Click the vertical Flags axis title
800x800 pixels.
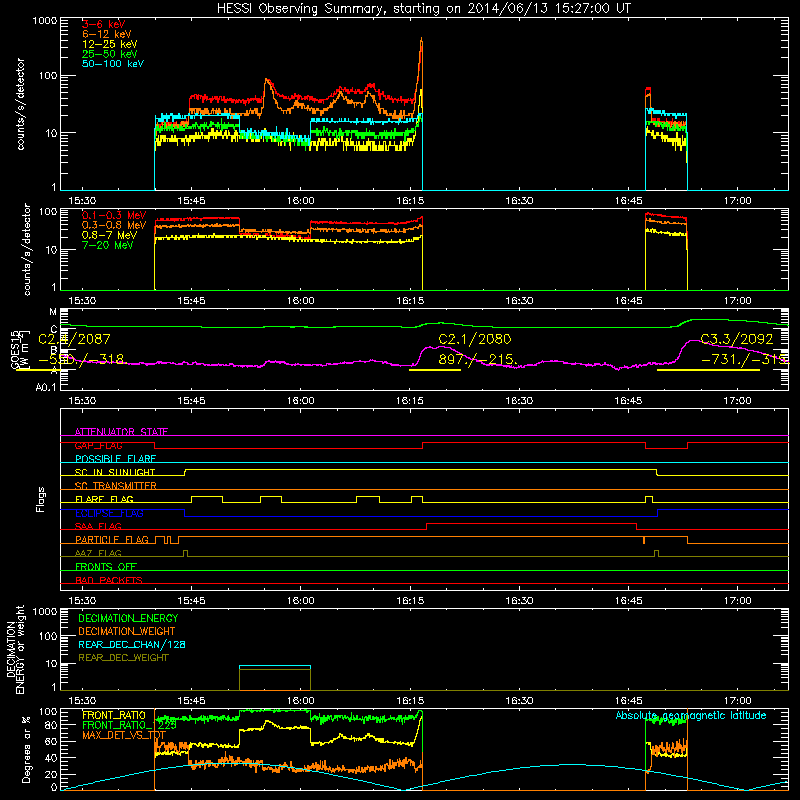coord(41,499)
